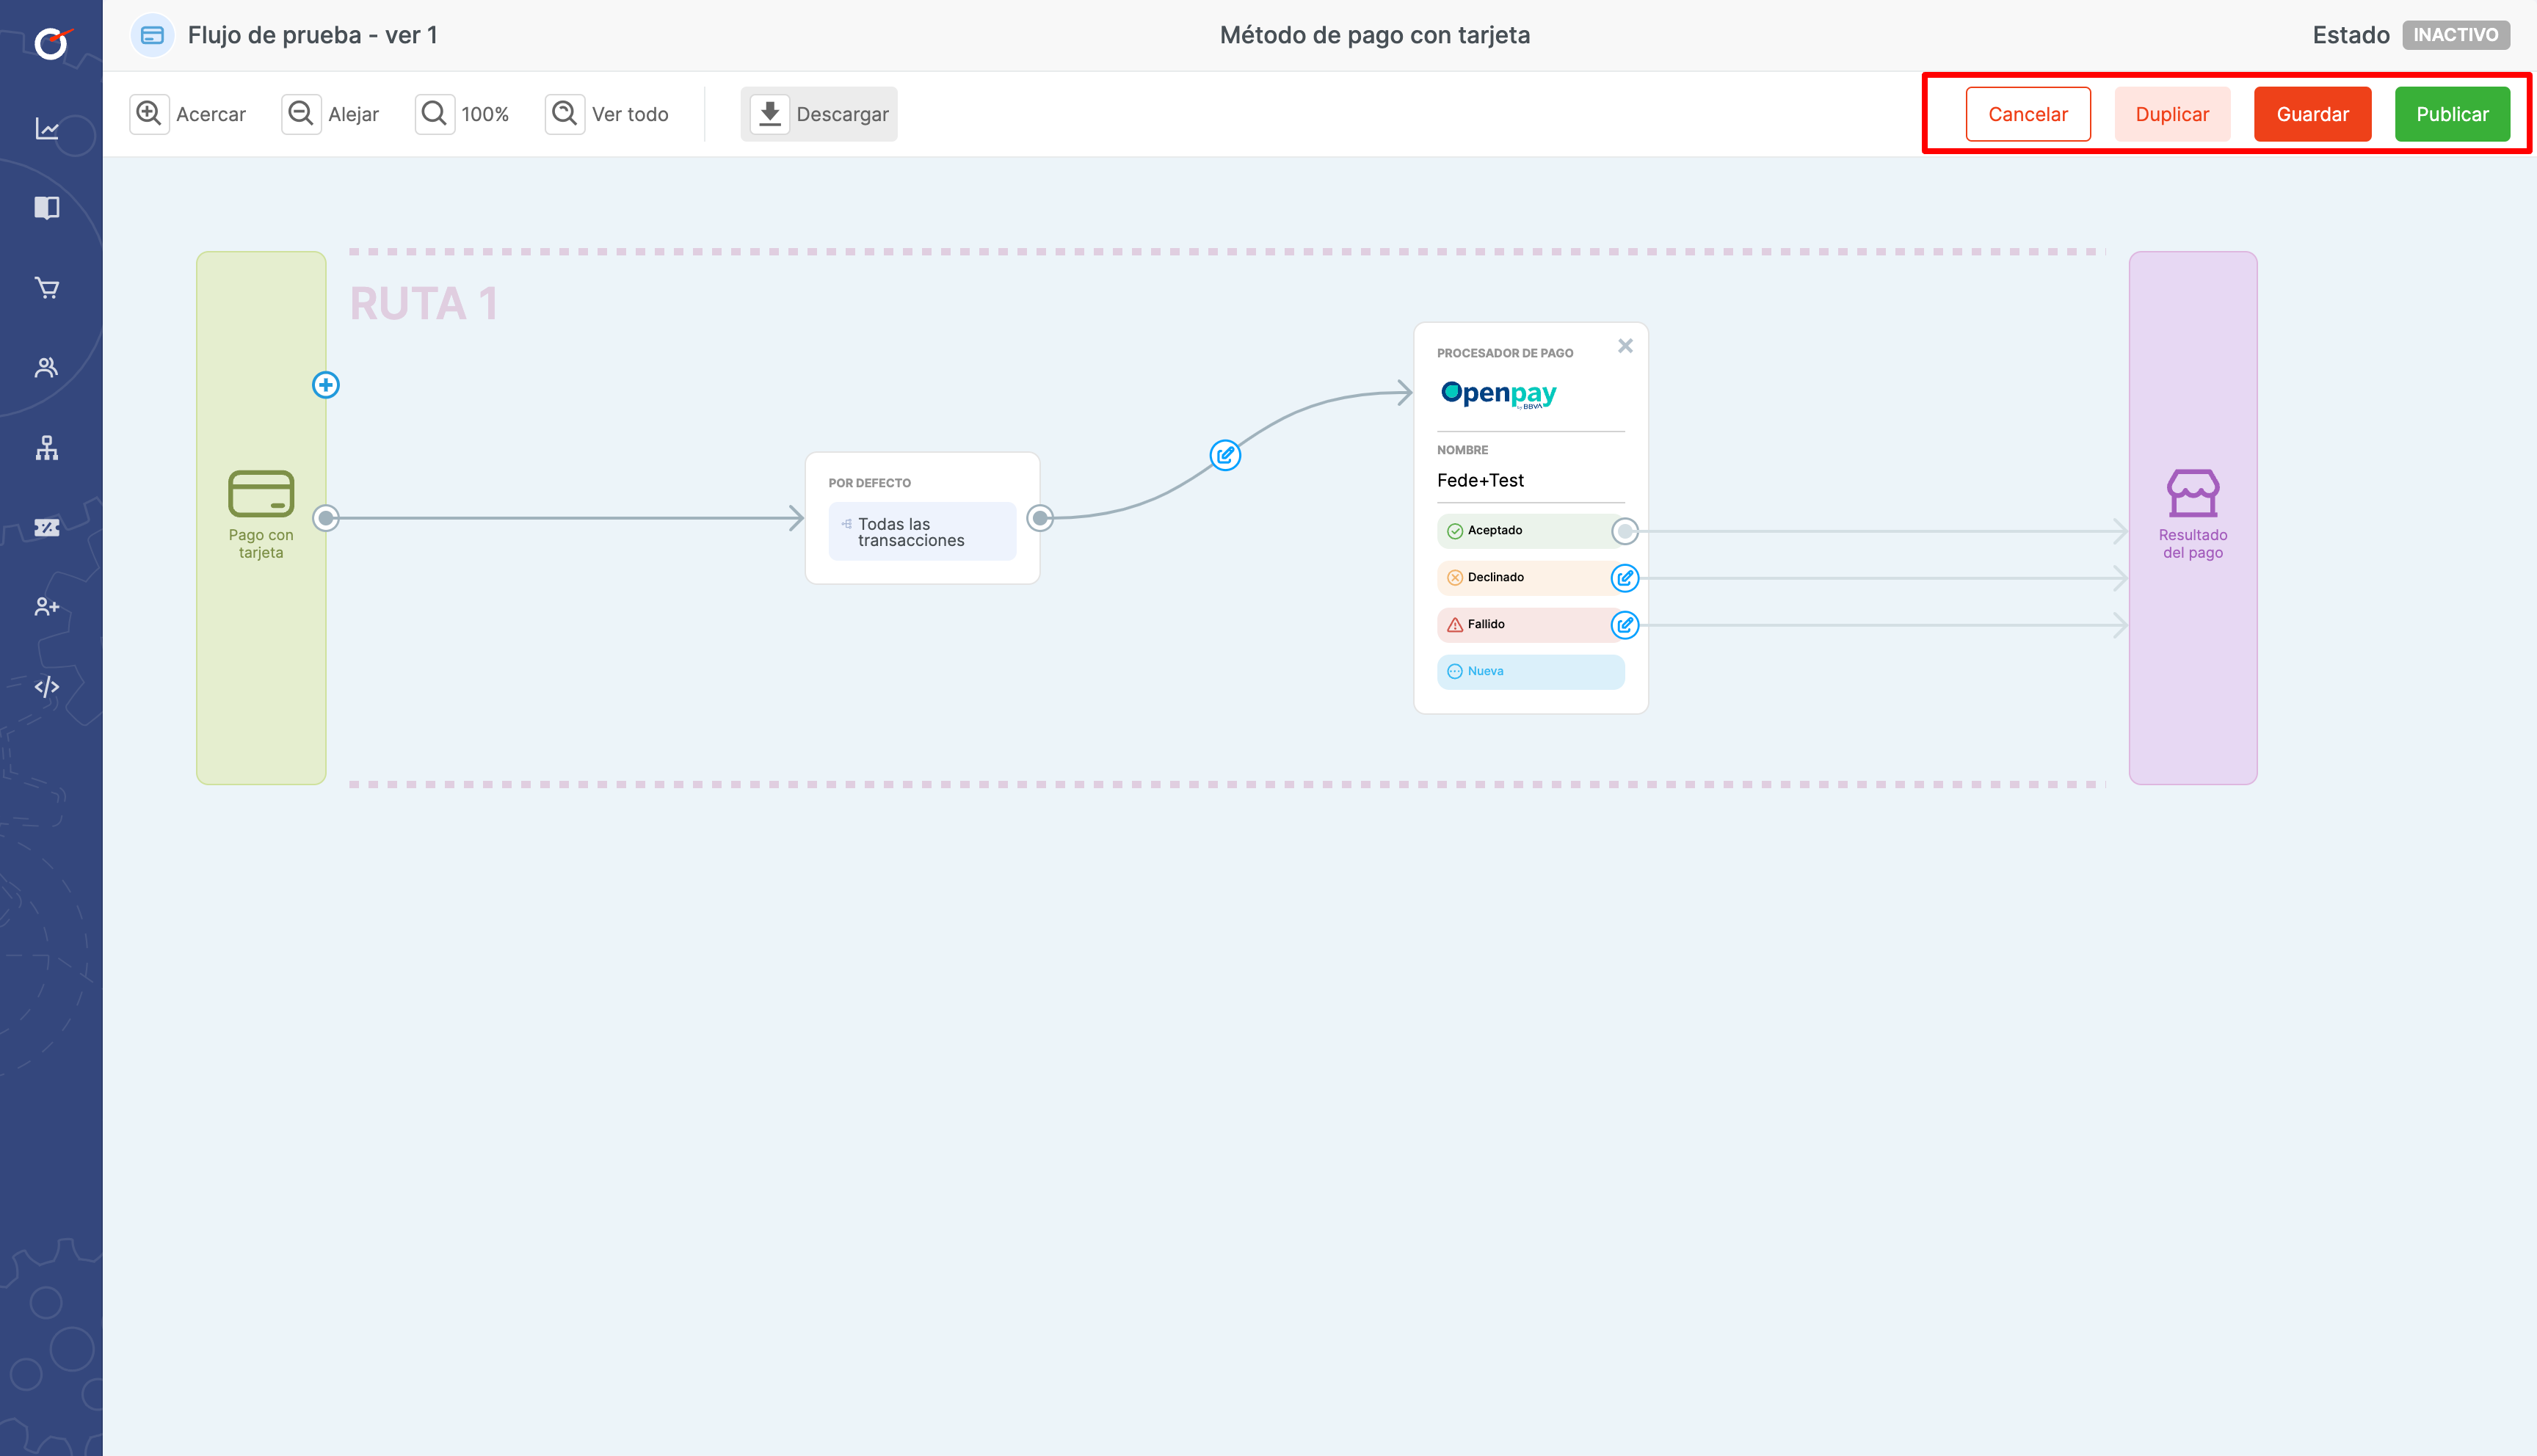The width and height of the screenshot is (2537, 1456).
Task: Open the book documentation sidebar icon
Action: coord(47,208)
